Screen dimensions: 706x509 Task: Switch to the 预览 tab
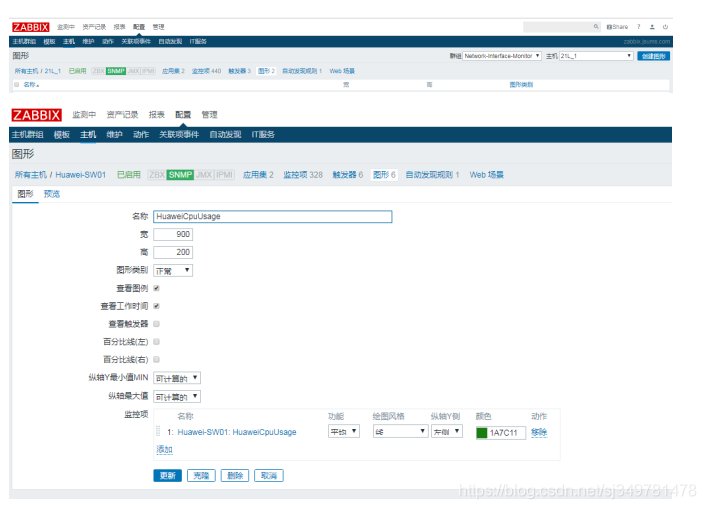coord(52,194)
